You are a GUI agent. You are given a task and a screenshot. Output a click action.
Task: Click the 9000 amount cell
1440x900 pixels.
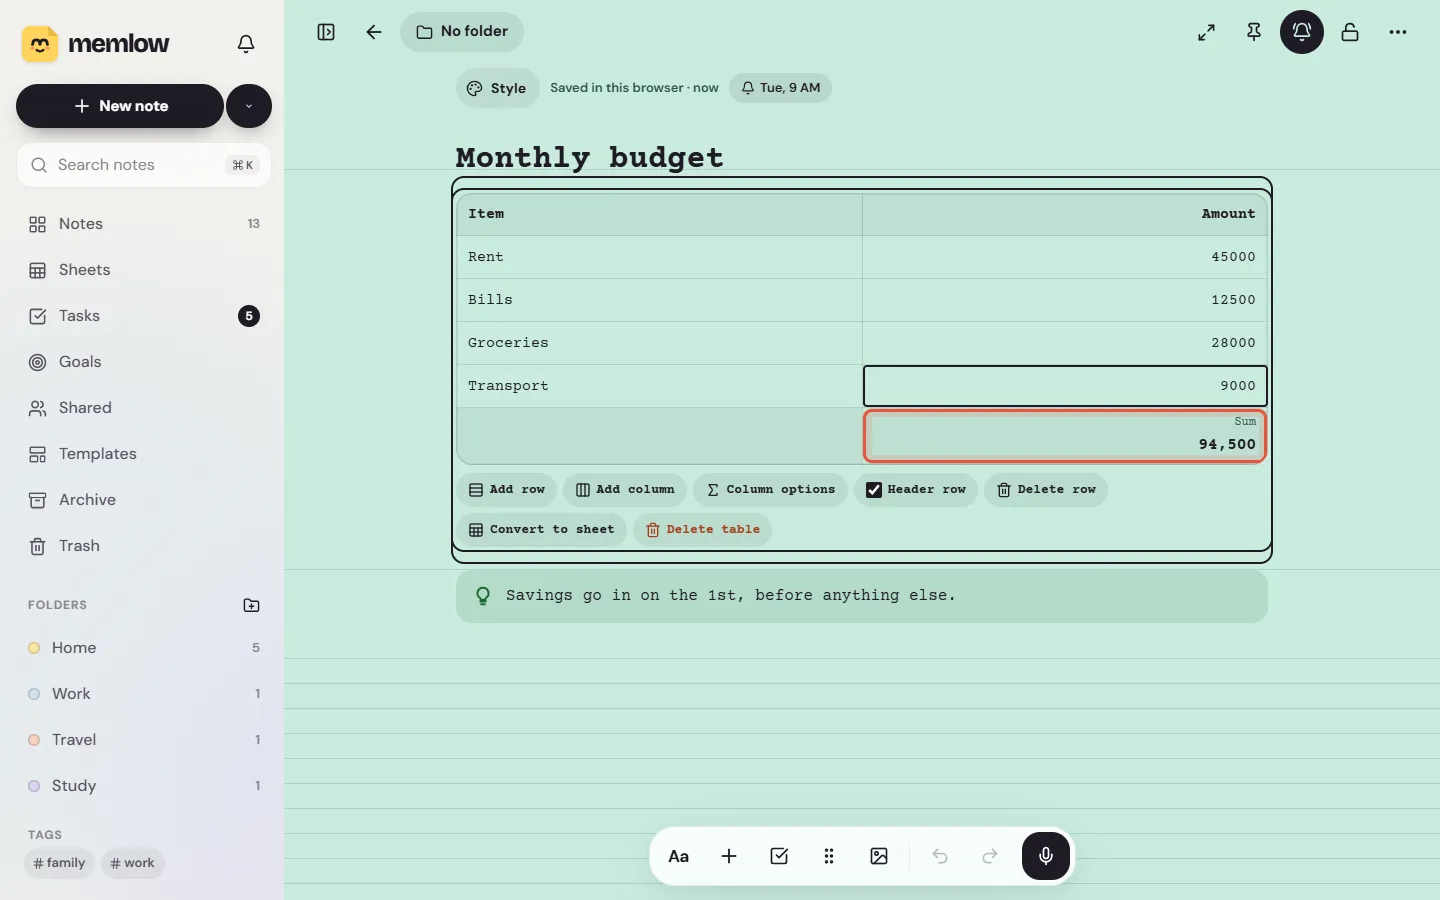1065,386
